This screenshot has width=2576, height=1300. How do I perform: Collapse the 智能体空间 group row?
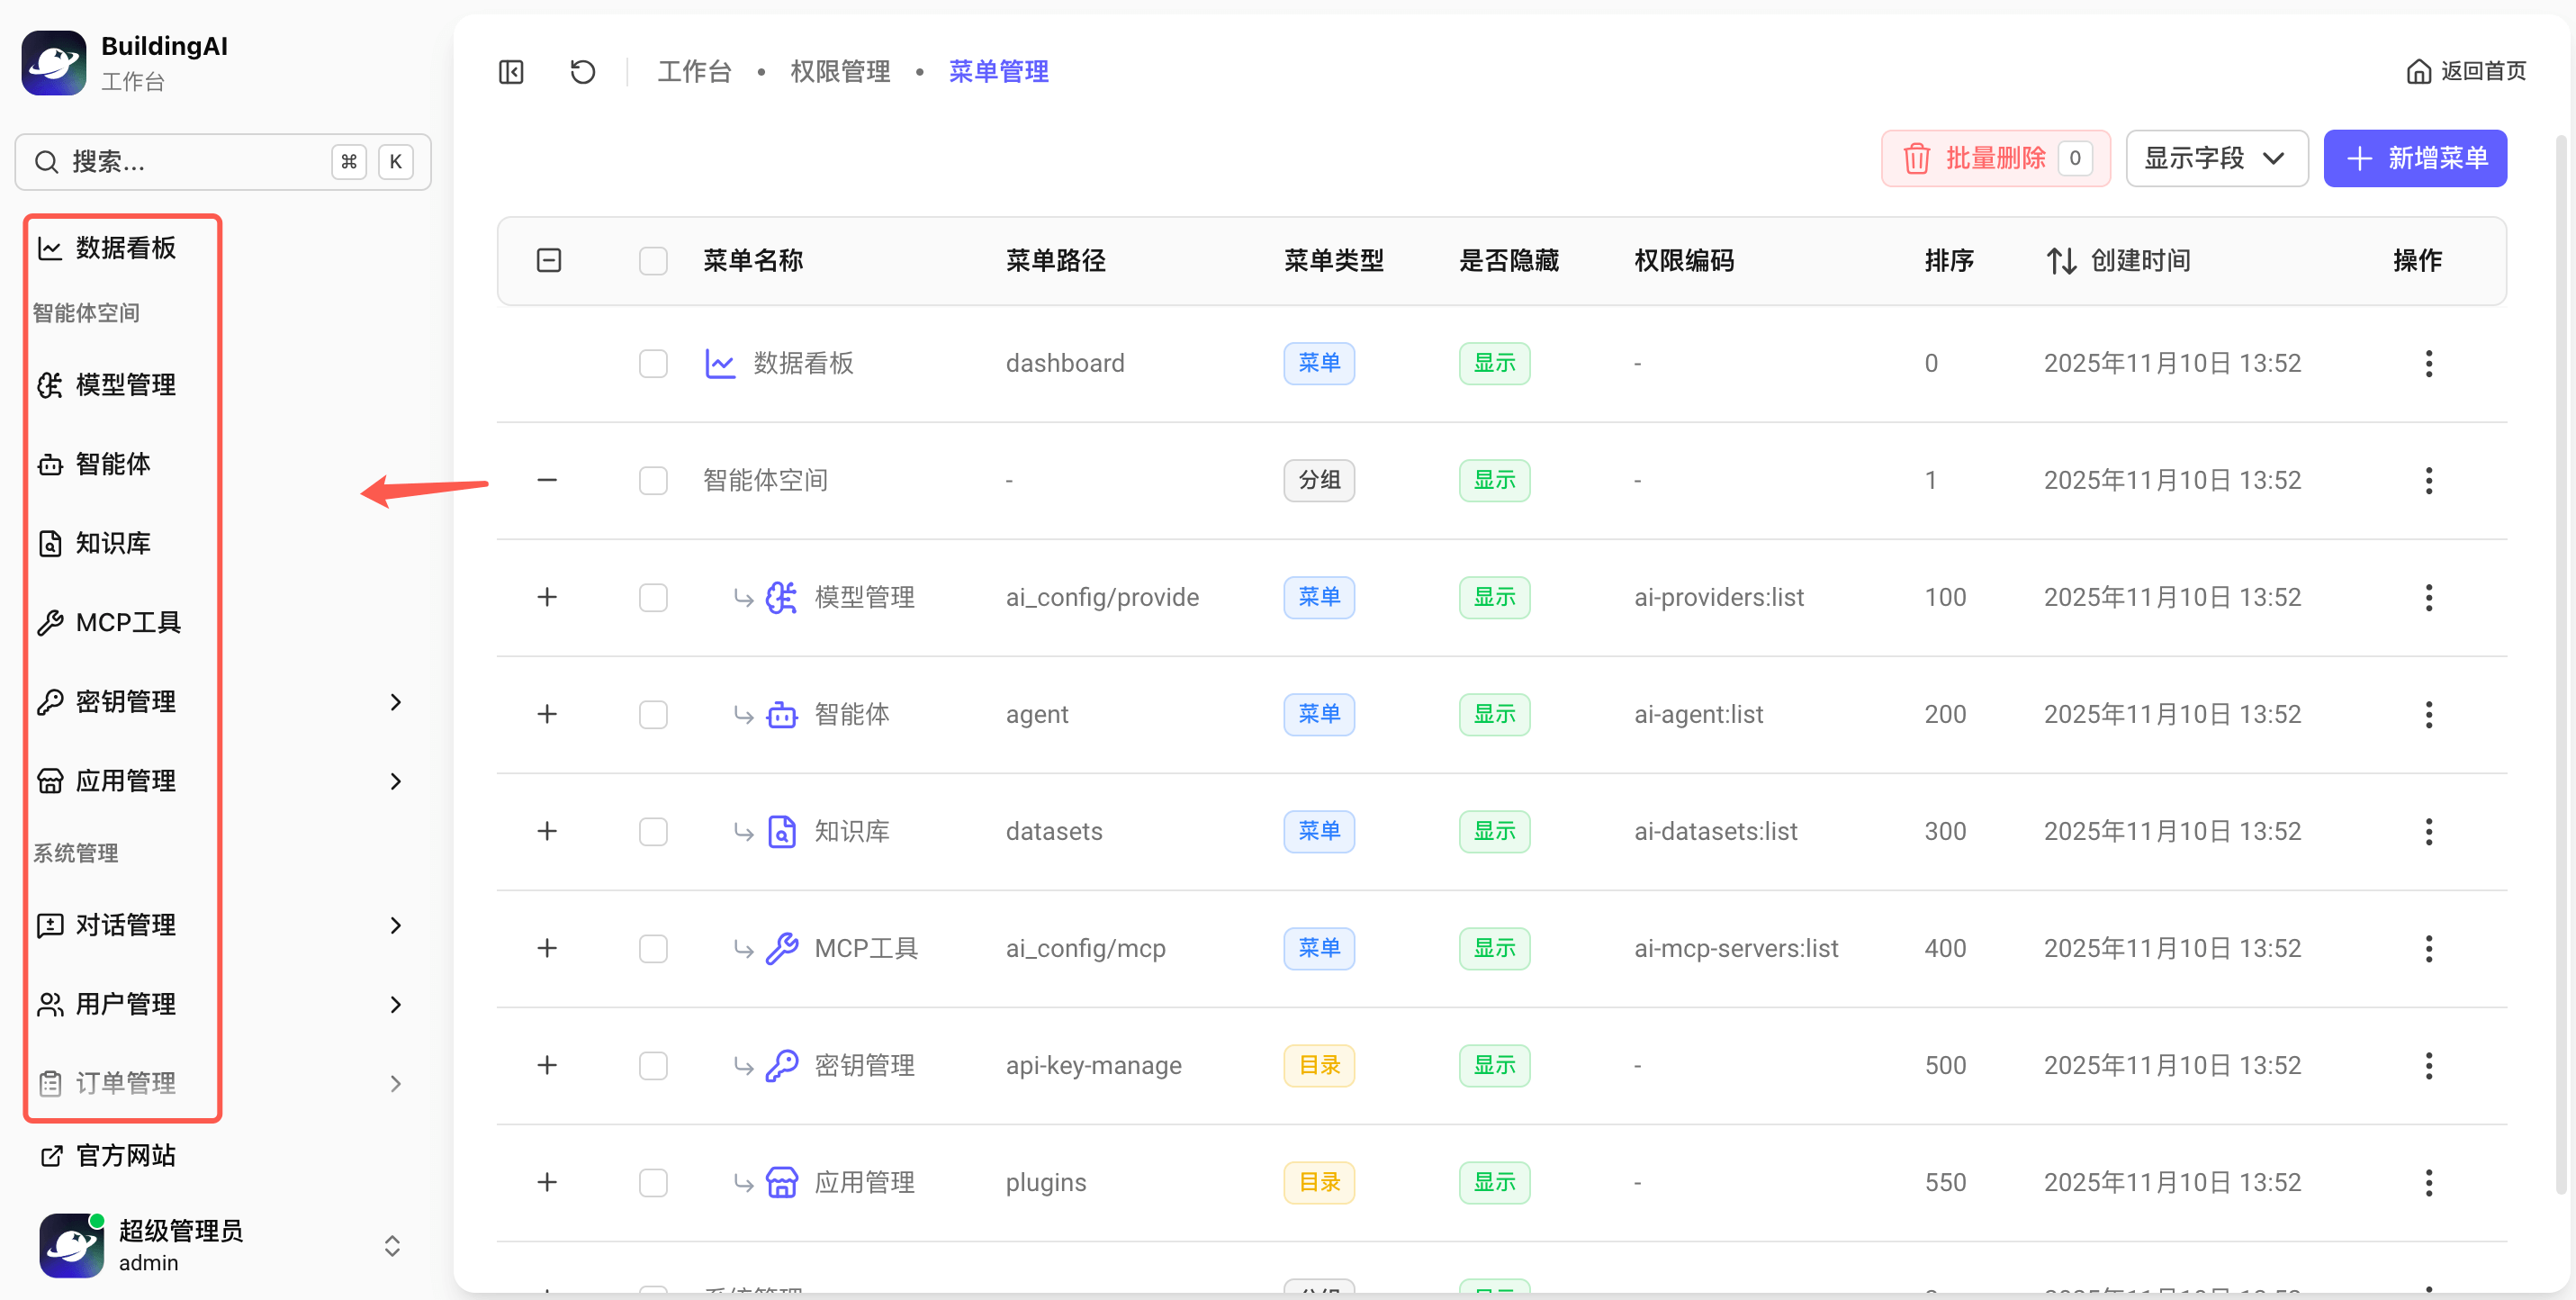tap(547, 480)
